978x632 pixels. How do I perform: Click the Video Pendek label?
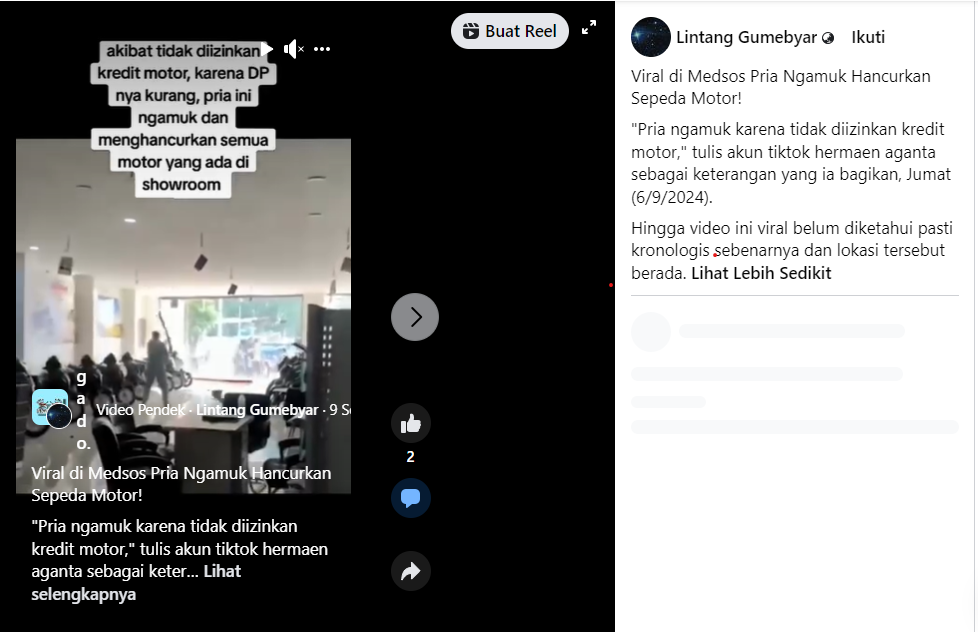pyautogui.click(x=140, y=410)
